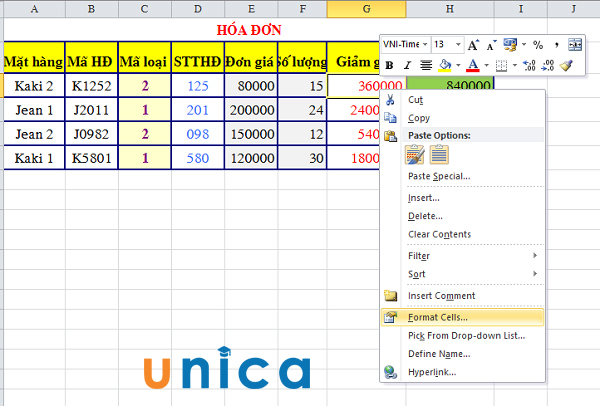Choose the paste formatting clipboard icon
The image size is (600, 406).
pyautogui.click(x=438, y=154)
